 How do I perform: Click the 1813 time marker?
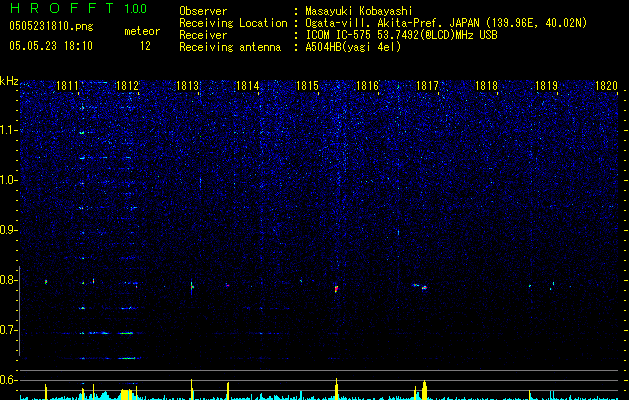[x=187, y=85]
